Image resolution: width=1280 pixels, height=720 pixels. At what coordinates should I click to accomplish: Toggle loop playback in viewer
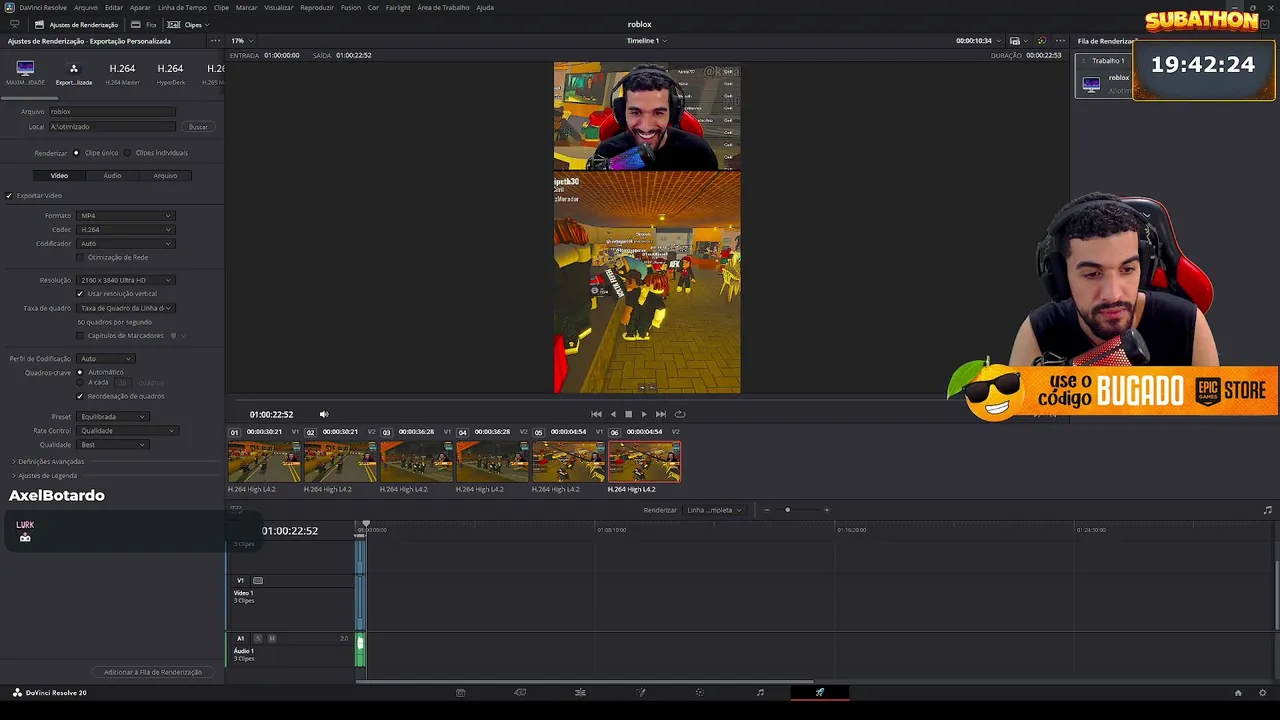coord(680,414)
